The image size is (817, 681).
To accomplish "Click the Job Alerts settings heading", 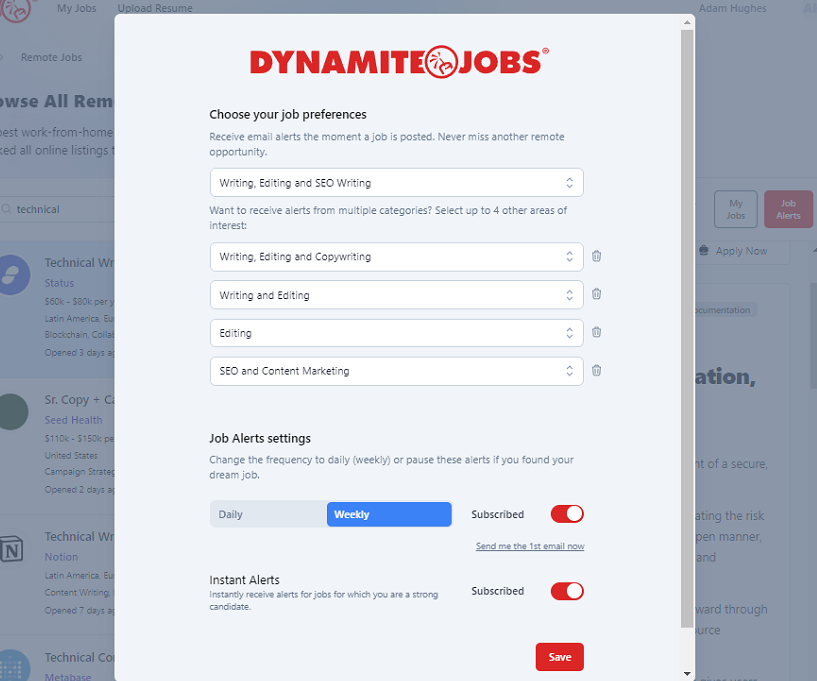I will [x=260, y=438].
